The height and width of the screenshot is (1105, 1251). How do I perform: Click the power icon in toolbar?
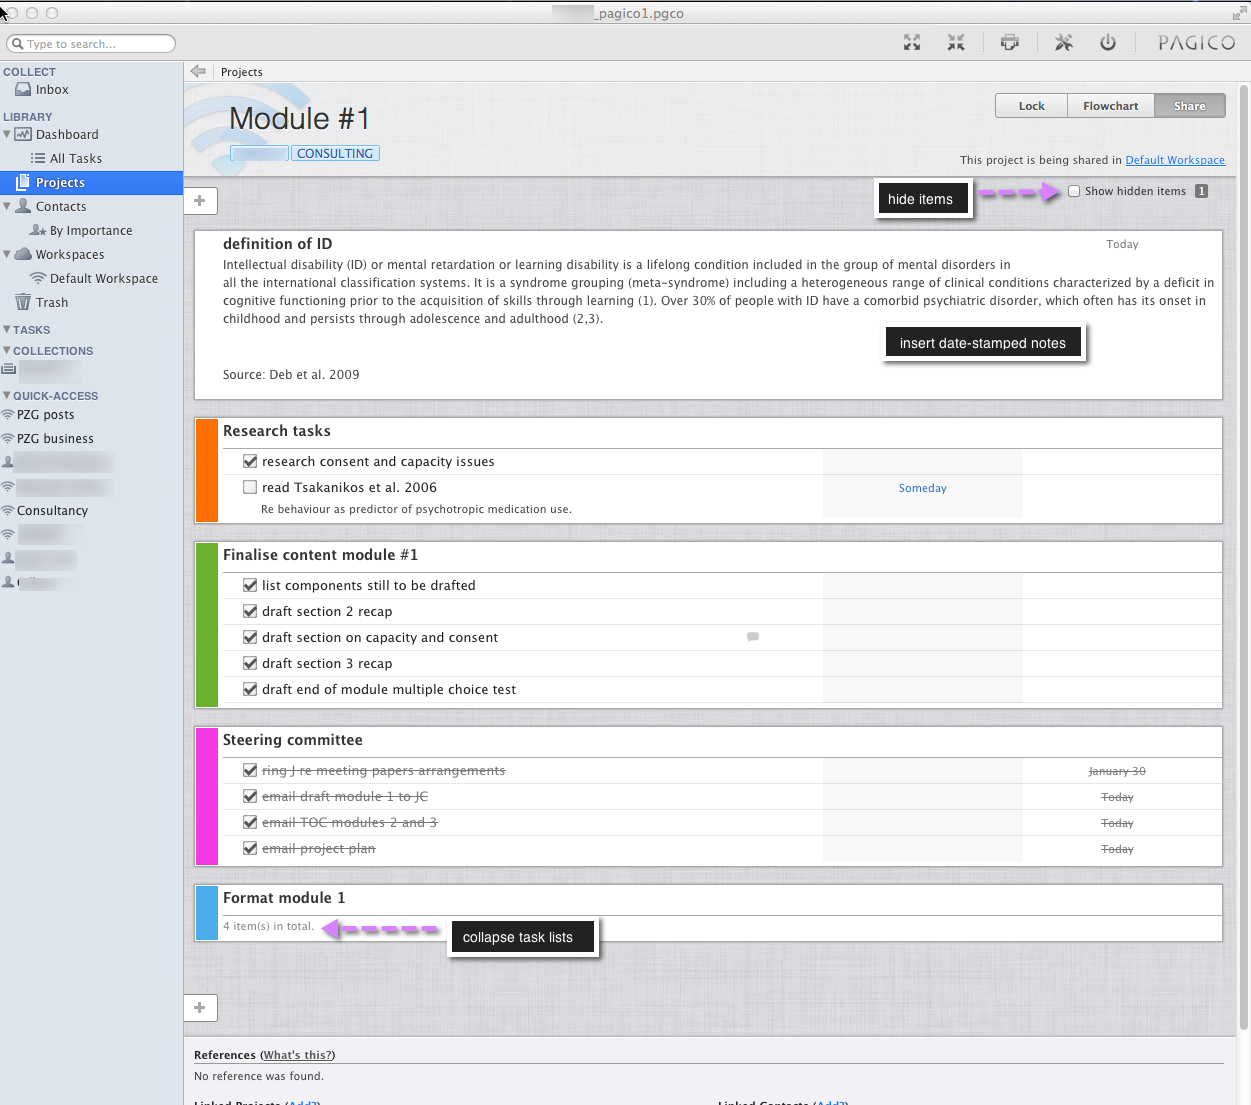point(1107,42)
